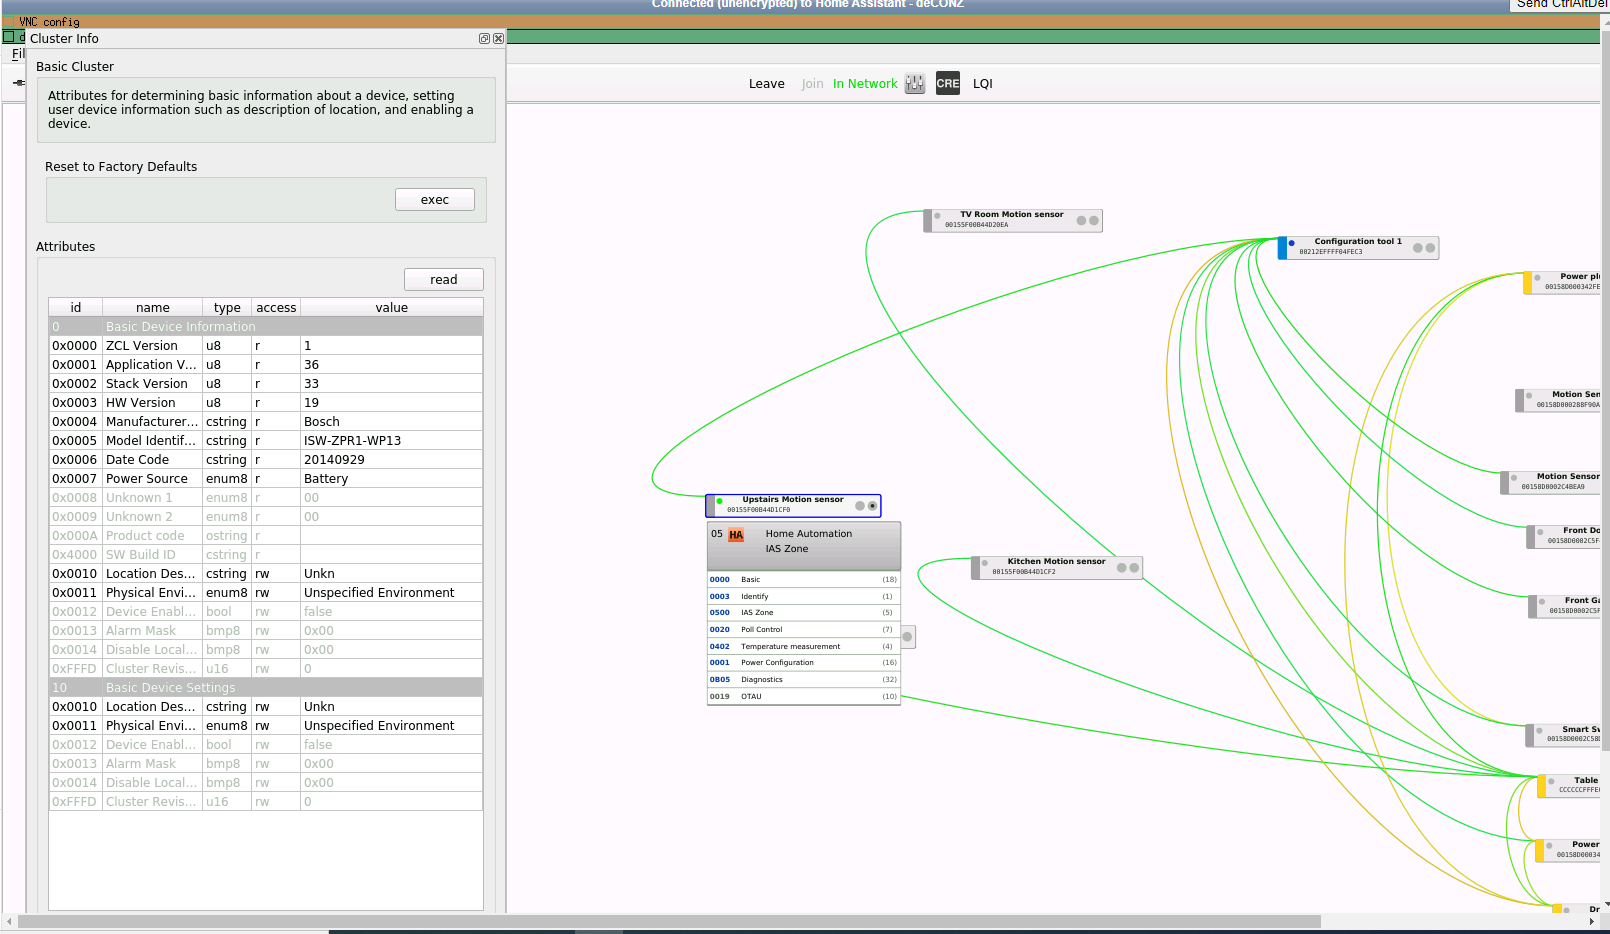
Task: Expand Configuration tool 1 endpoint dropdown dot
Action: [1431, 248]
